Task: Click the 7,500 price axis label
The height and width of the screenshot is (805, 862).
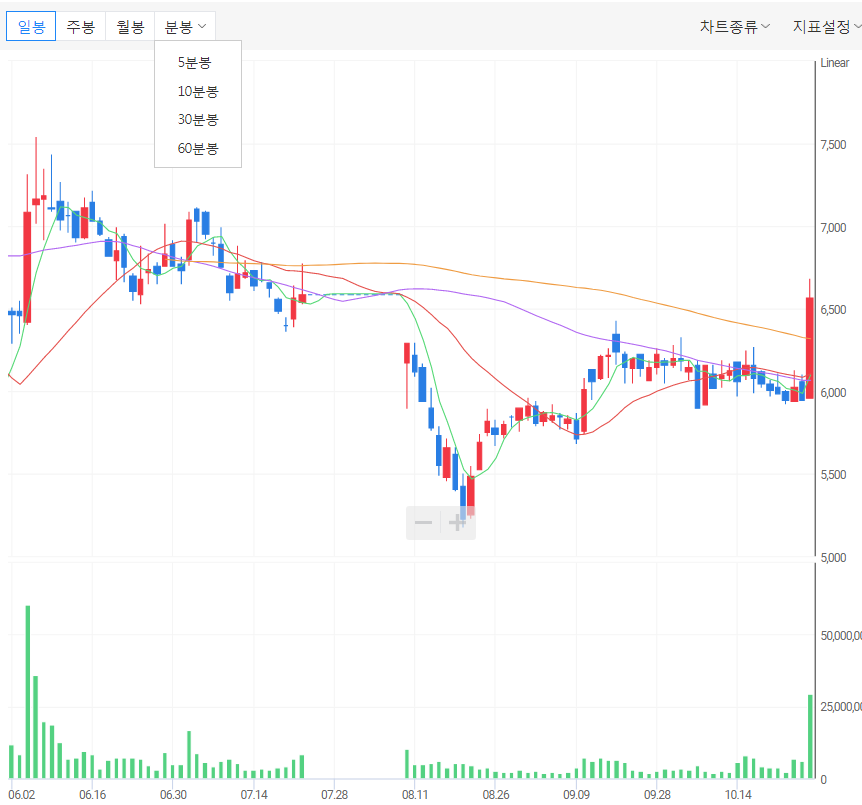Action: (x=833, y=145)
